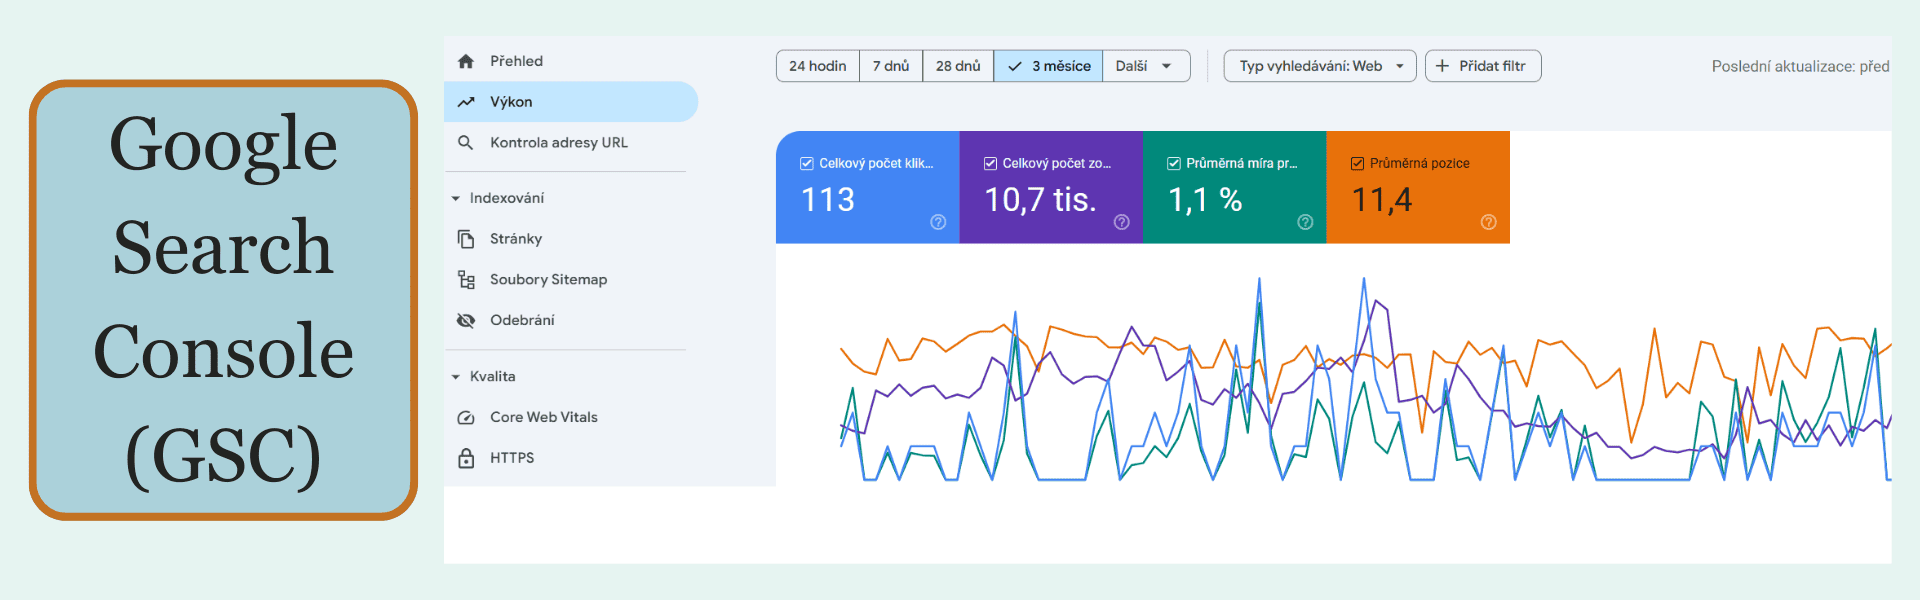Click the Soubory Sitemap tree icon
This screenshot has height=600, width=1920.
pyautogui.click(x=466, y=280)
